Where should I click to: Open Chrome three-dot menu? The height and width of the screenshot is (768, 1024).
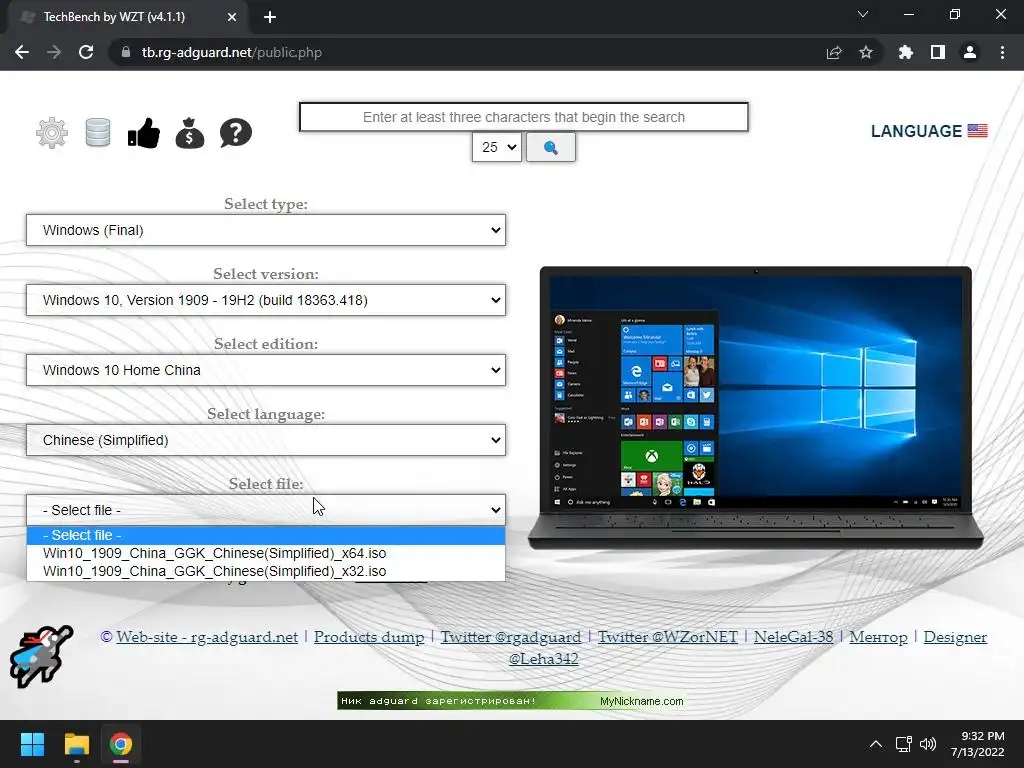[x=1002, y=52]
